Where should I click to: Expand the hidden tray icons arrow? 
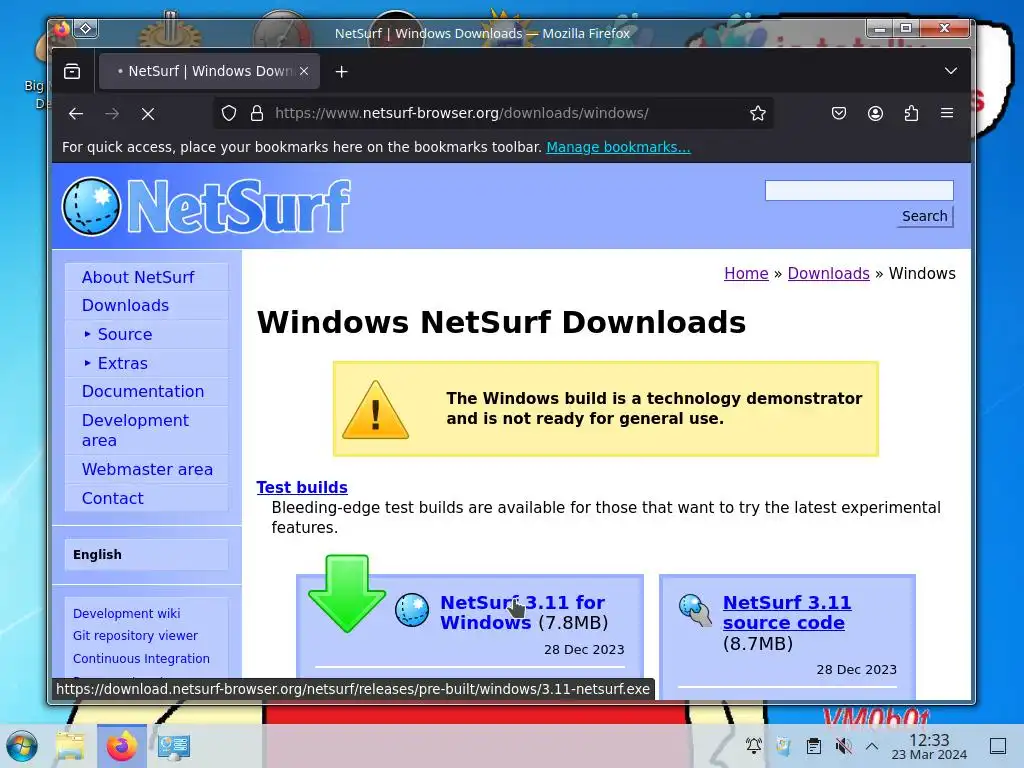872,746
